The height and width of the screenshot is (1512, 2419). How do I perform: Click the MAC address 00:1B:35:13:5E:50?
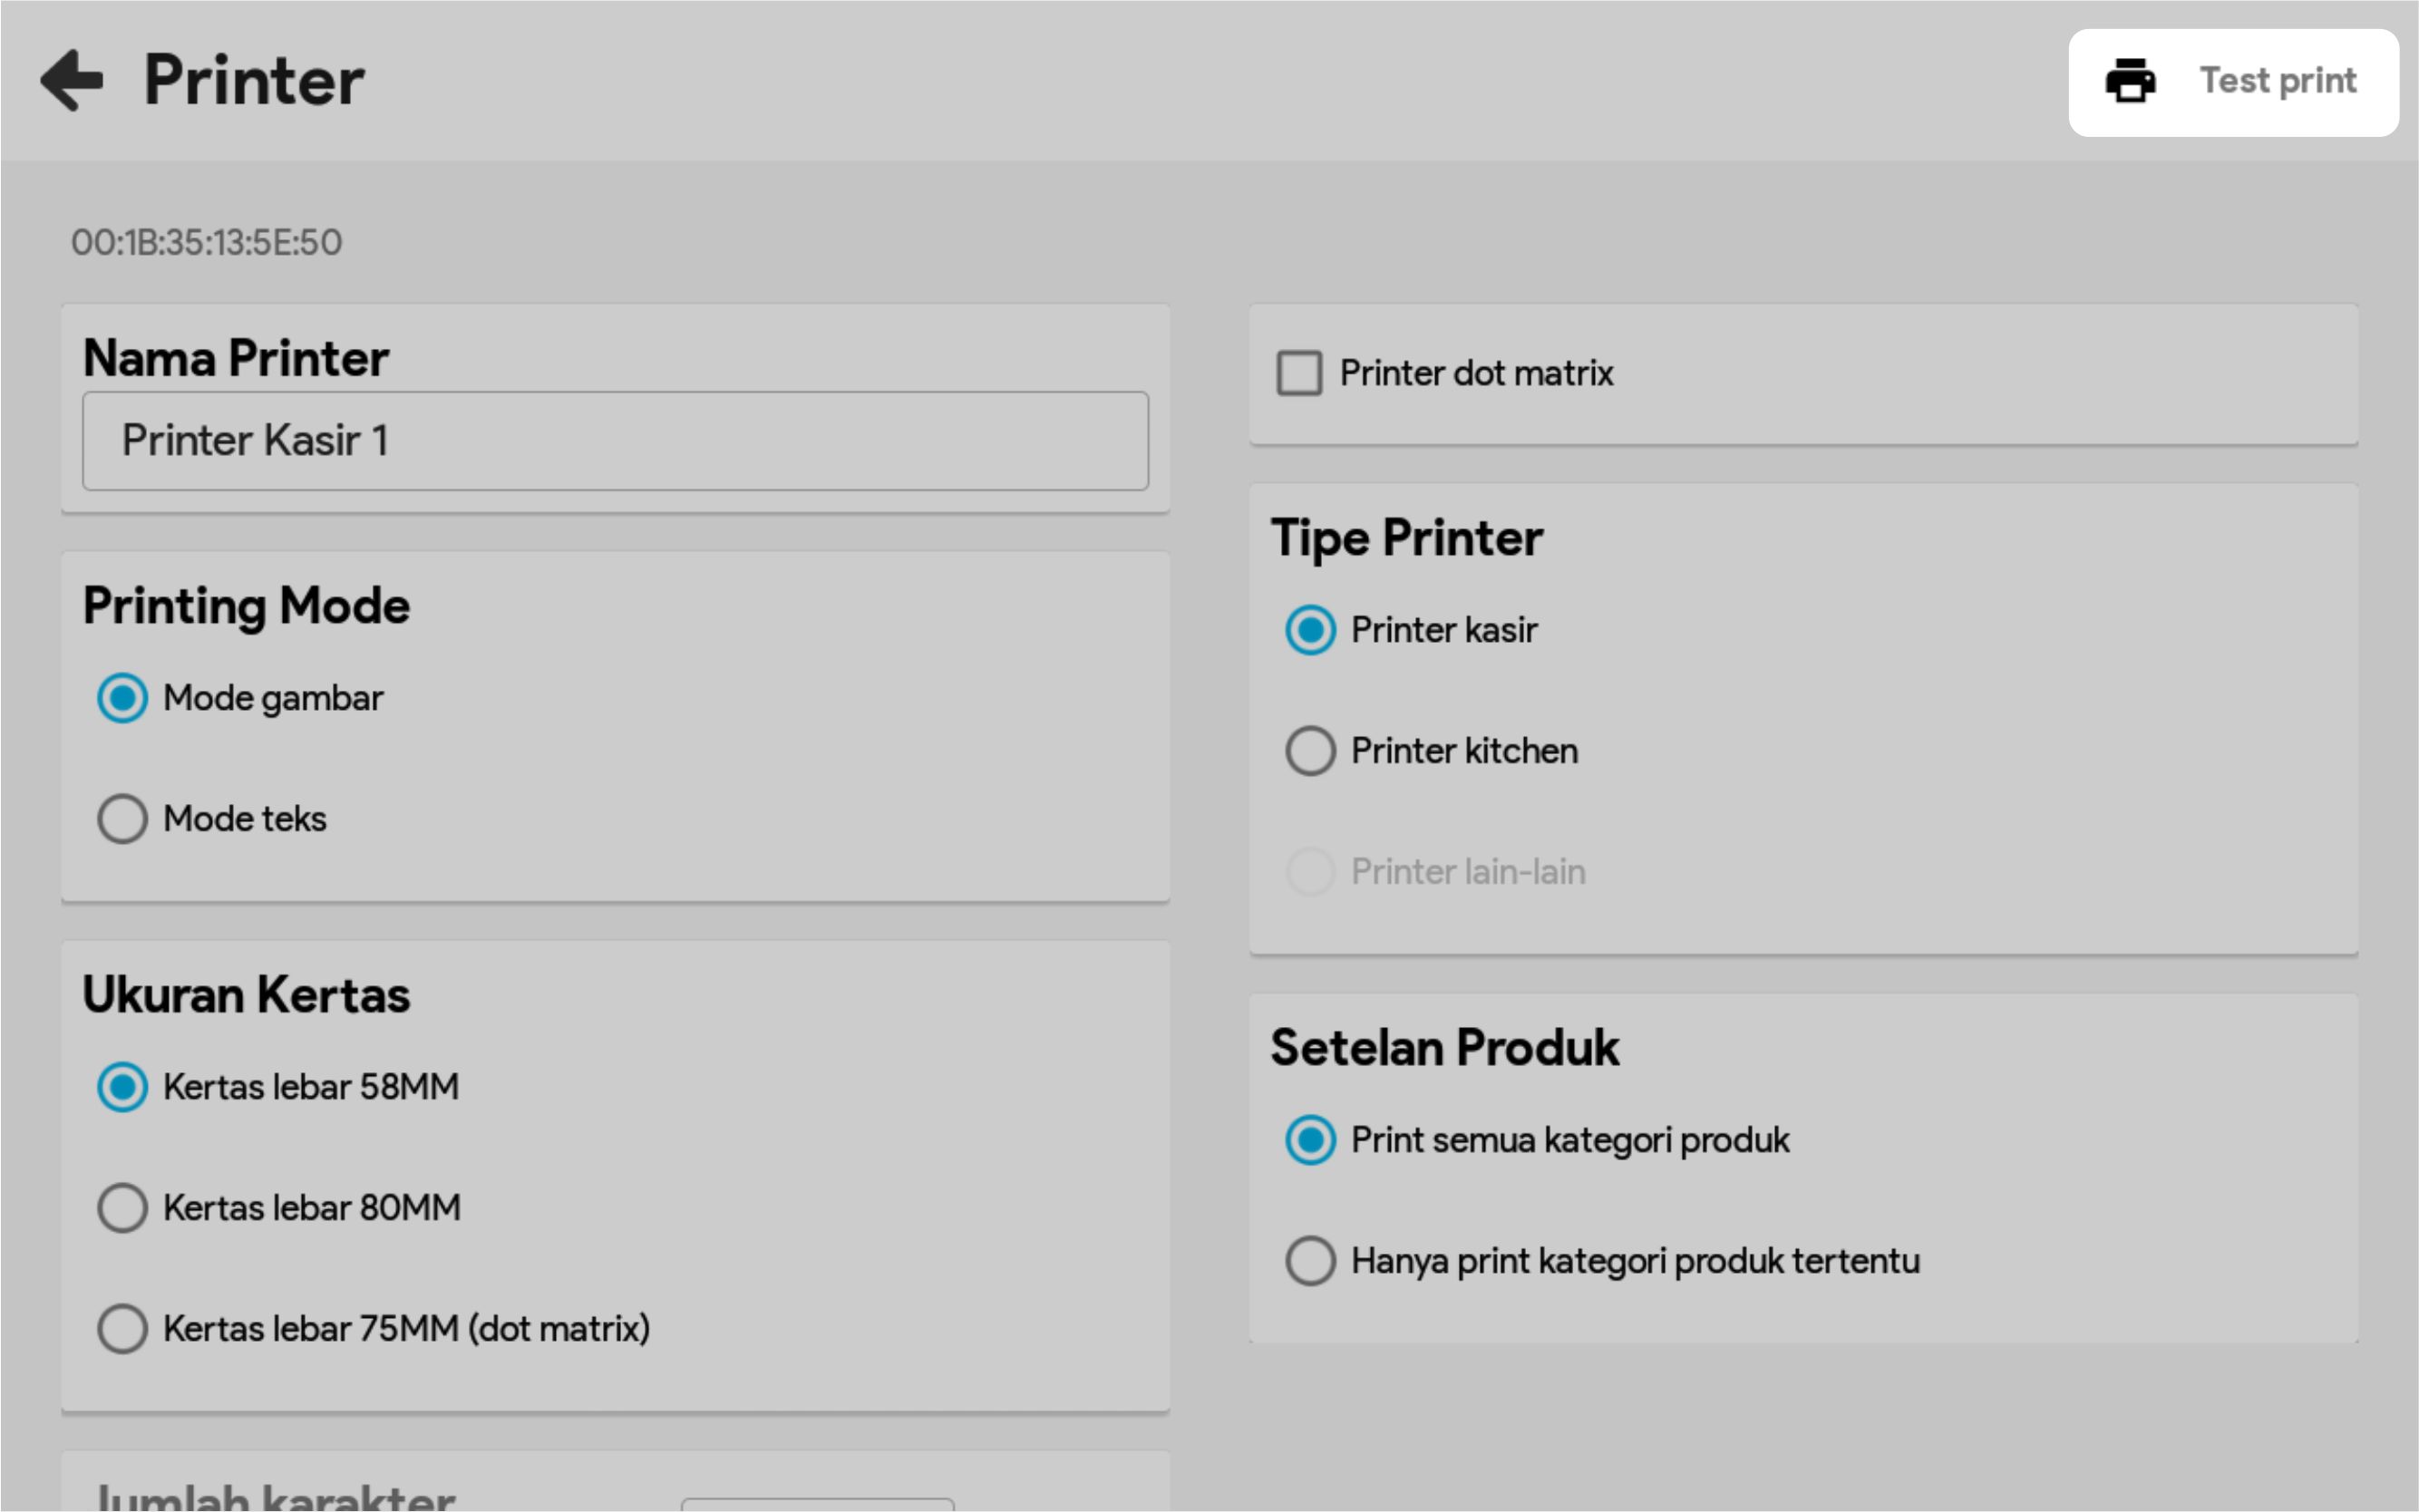[207, 243]
